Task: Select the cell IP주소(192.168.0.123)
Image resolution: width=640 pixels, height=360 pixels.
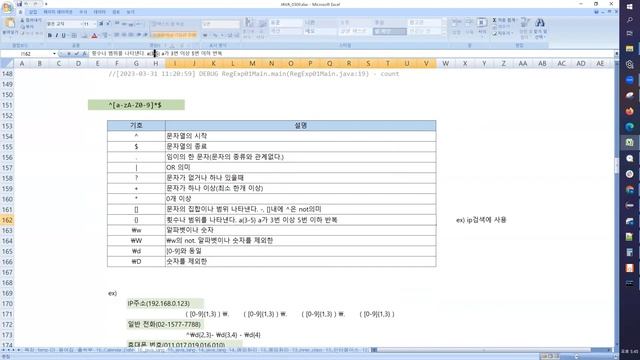Action: tap(165, 304)
